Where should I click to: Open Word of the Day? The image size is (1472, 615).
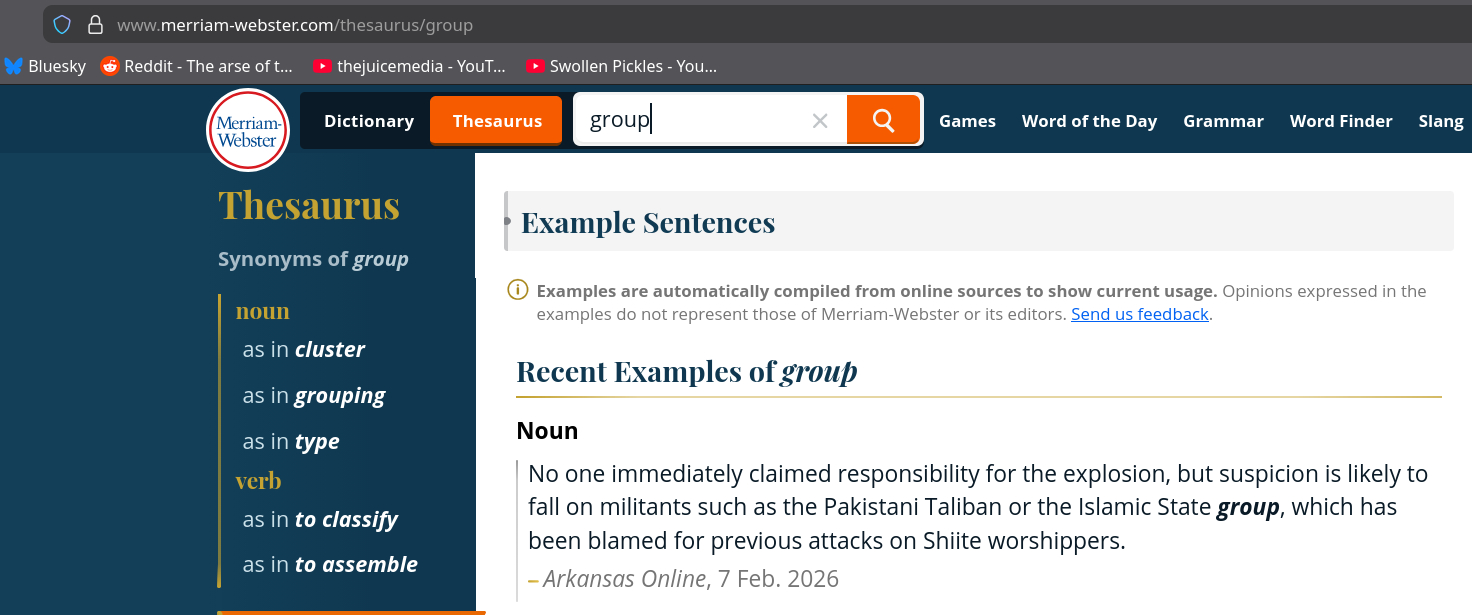[1089, 121]
